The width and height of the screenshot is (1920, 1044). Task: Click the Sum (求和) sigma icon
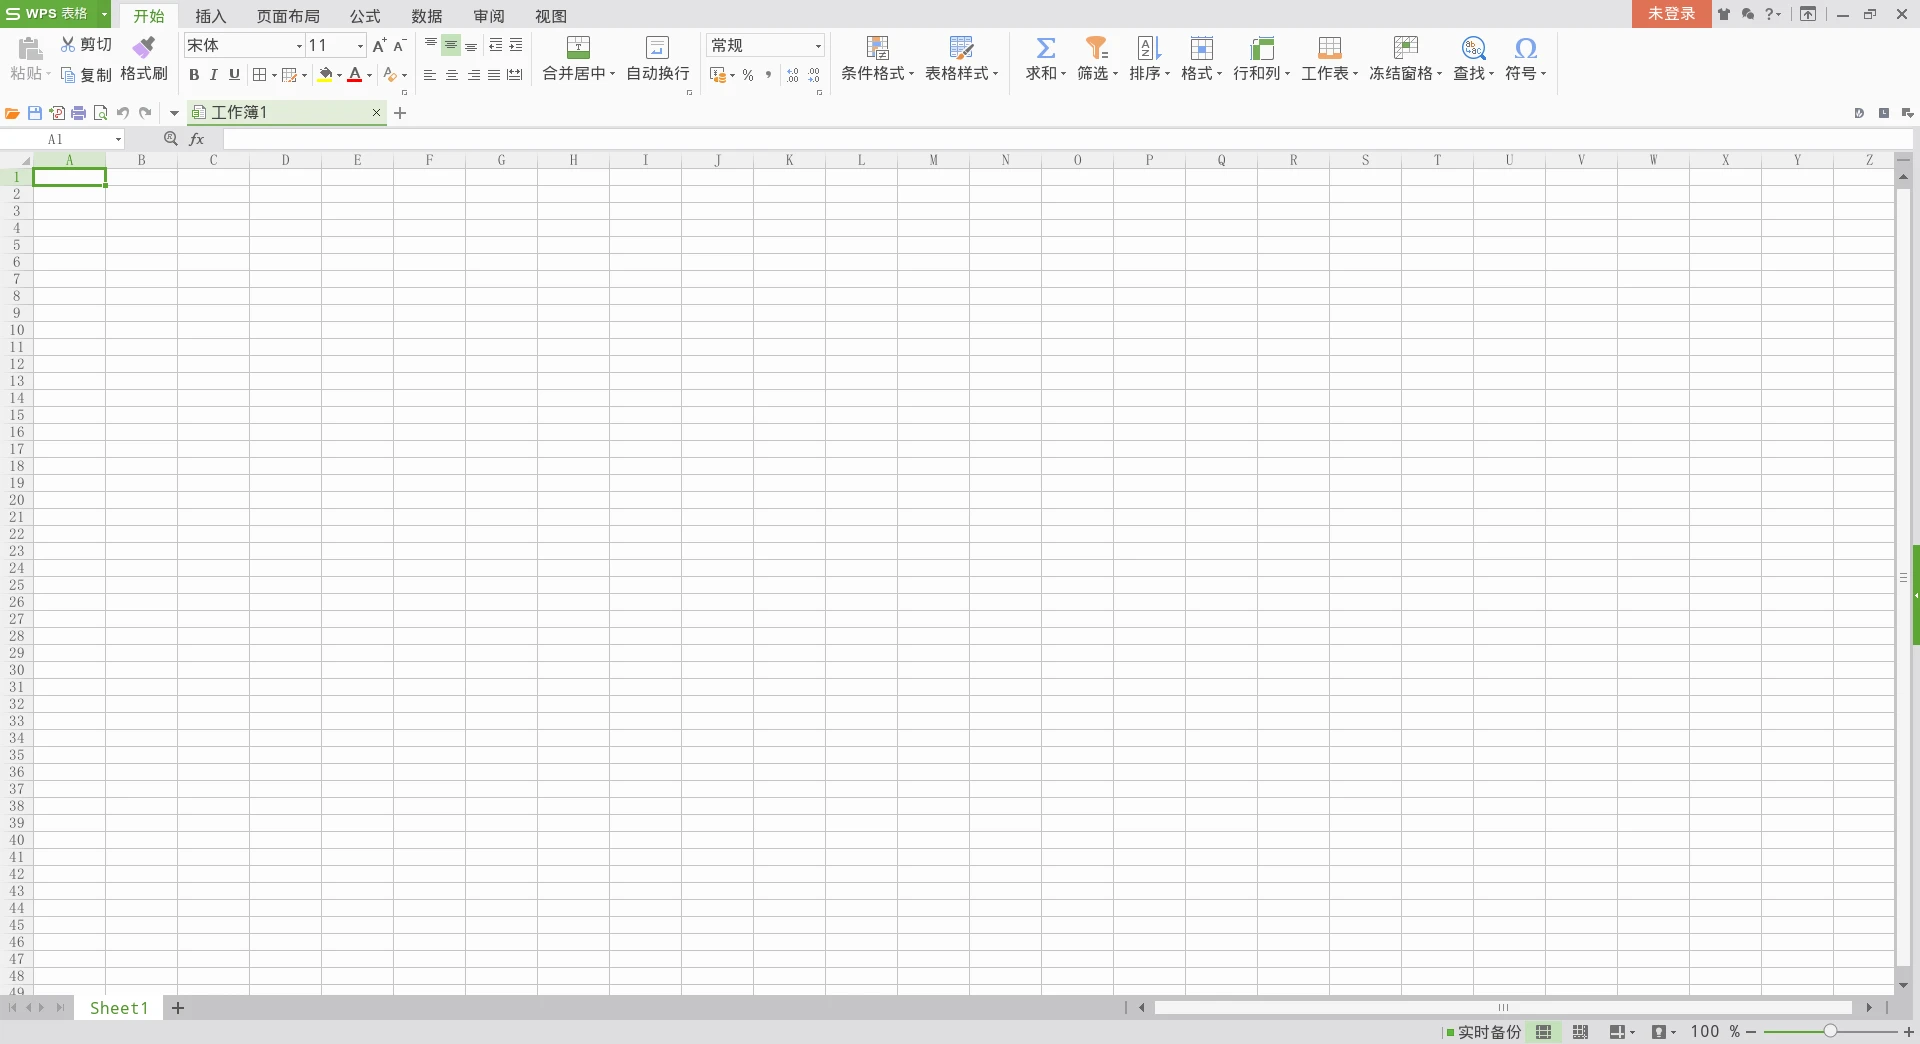(1045, 48)
